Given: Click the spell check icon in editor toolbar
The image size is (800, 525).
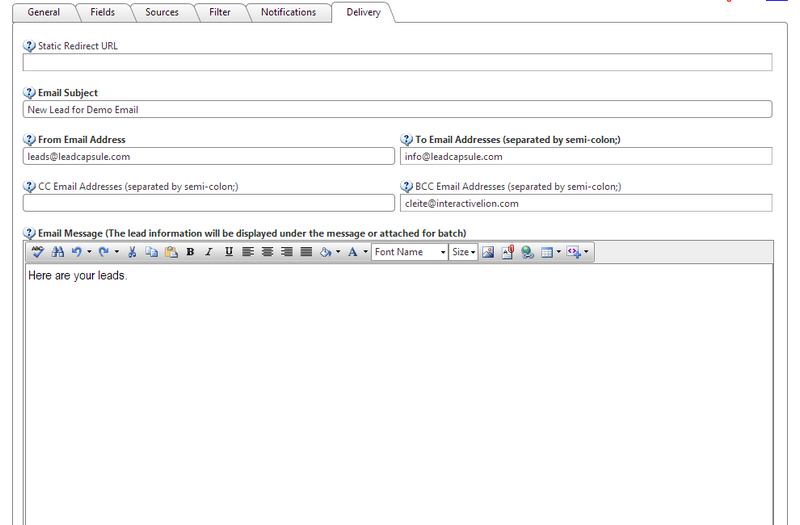Looking at the screenshot, I should pyautogui.click(x=37, y=252).
